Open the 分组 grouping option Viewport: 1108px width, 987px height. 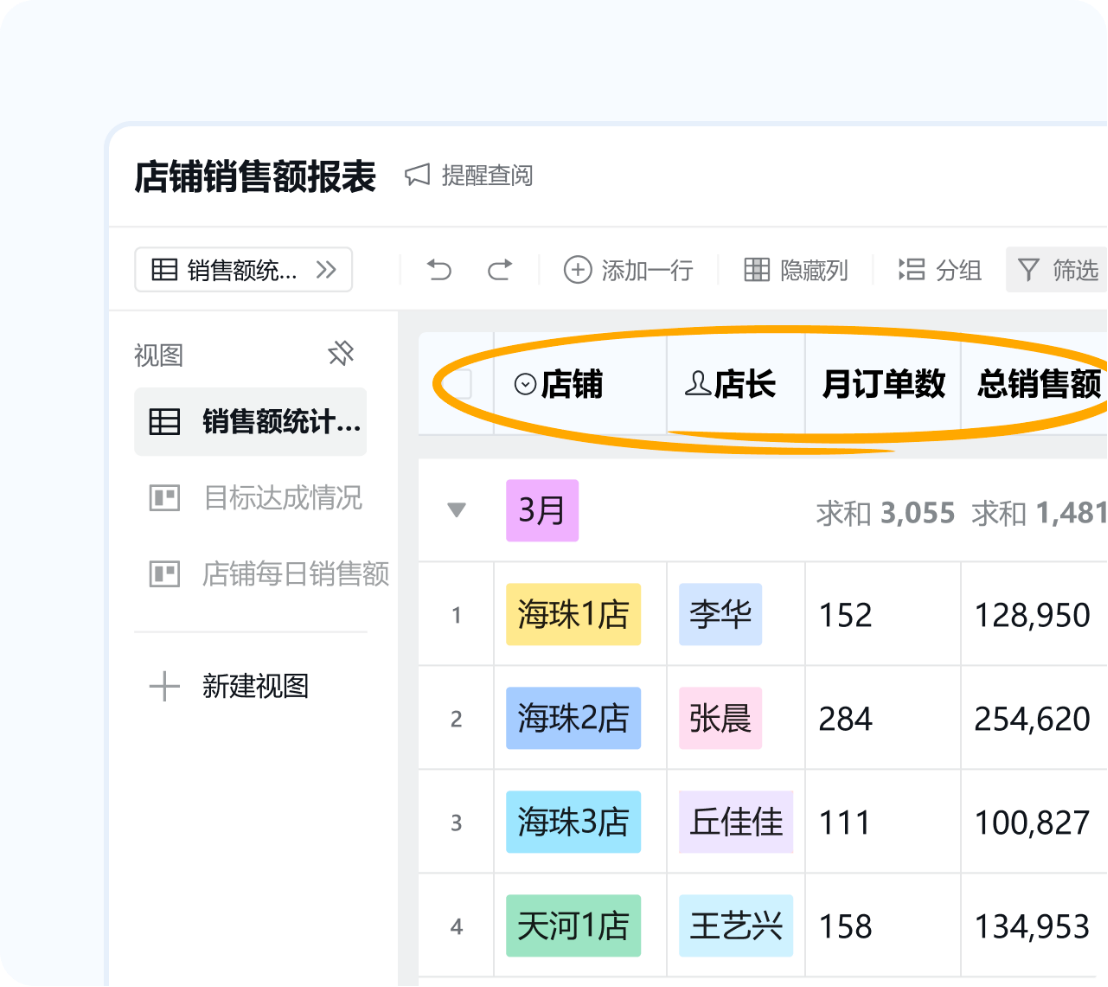click(940, 270)
